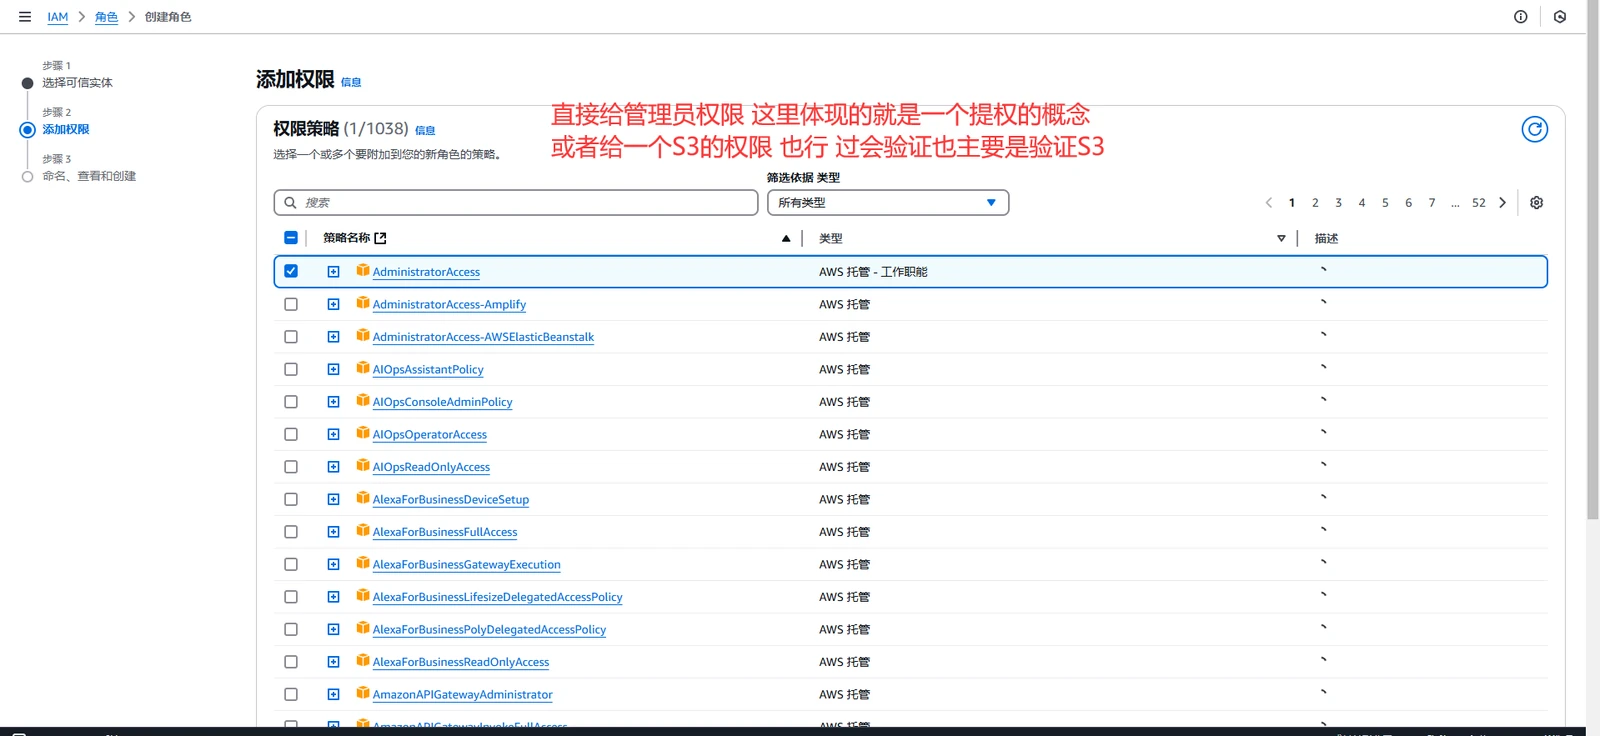Expand the AdministratorAccess policy details

[x=334, y=272]
